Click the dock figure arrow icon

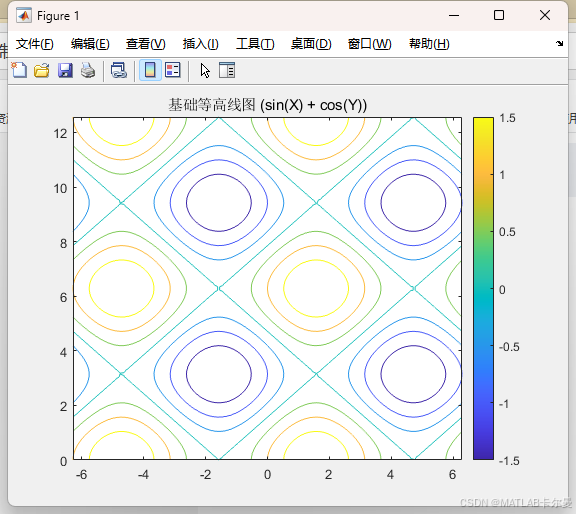pos(559,43)
